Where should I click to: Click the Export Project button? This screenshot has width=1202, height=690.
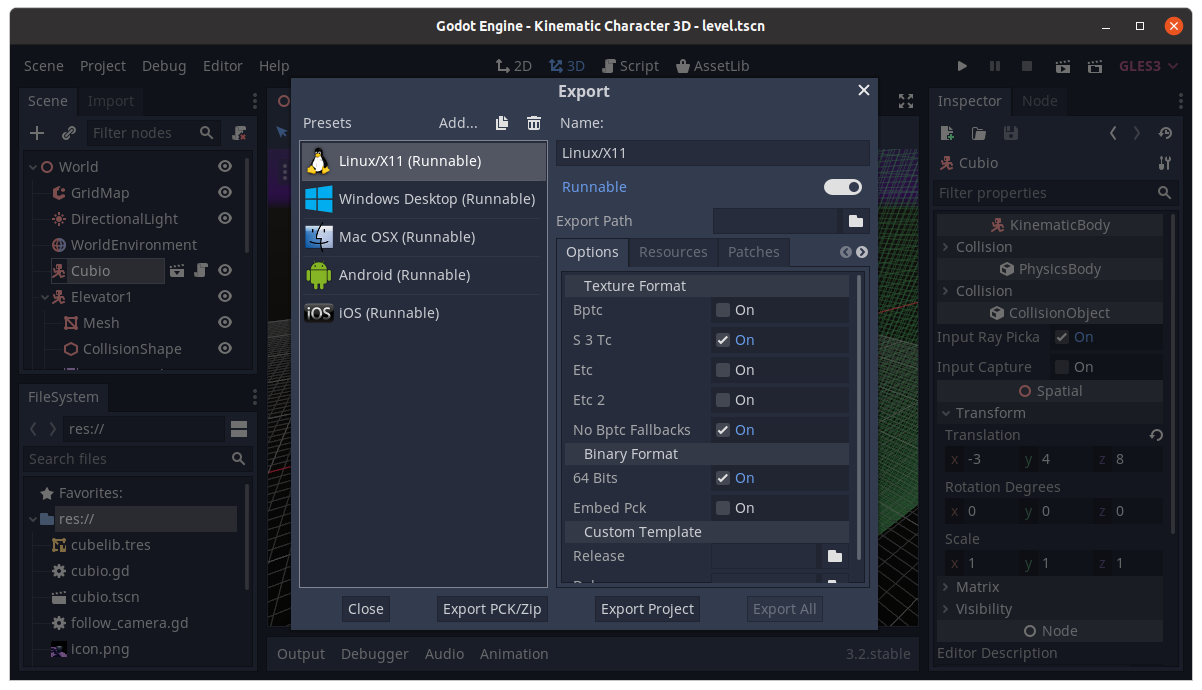(x=647, y=609)
